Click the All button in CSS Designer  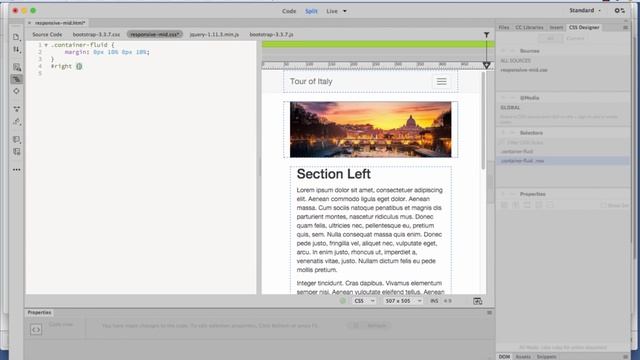(x=550, y=38)
